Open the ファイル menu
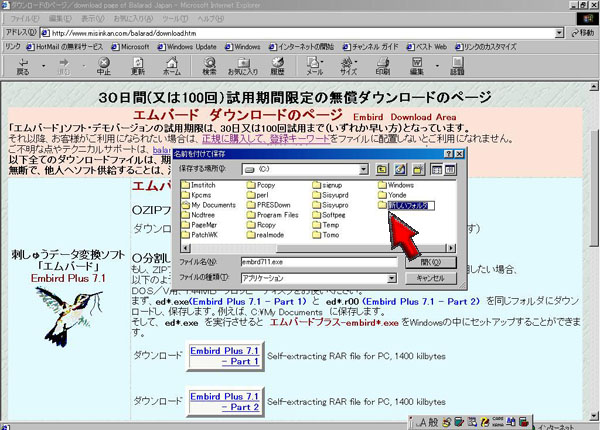 click(x=24, y=18)
